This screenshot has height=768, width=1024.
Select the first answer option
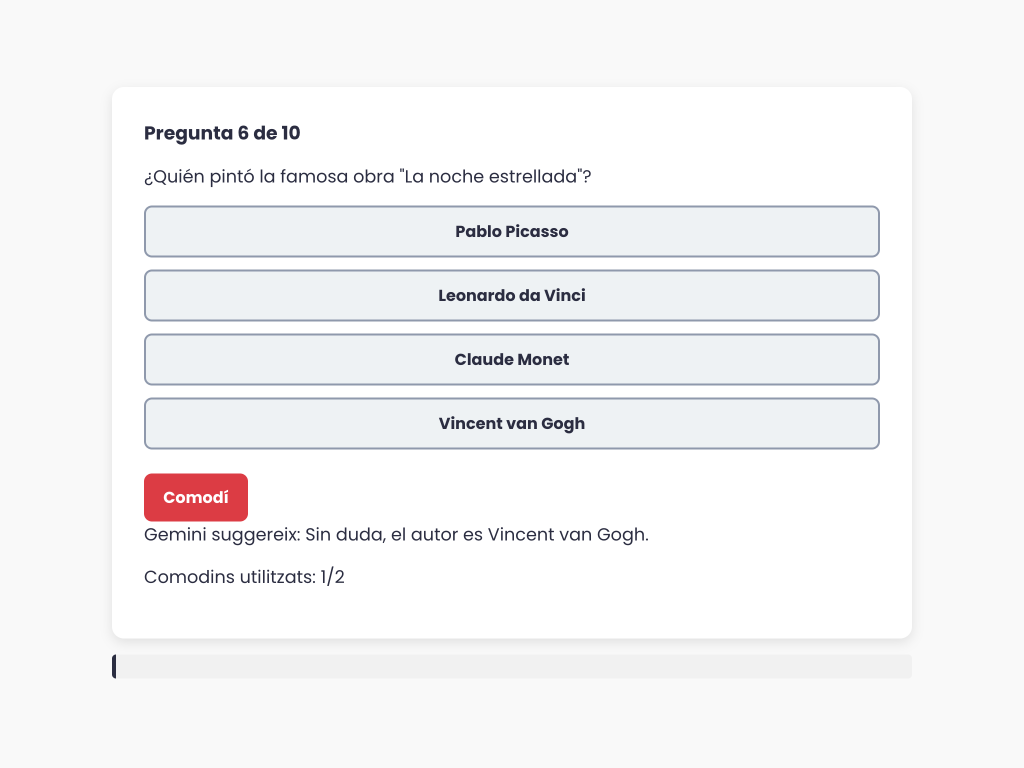[512, 232]
